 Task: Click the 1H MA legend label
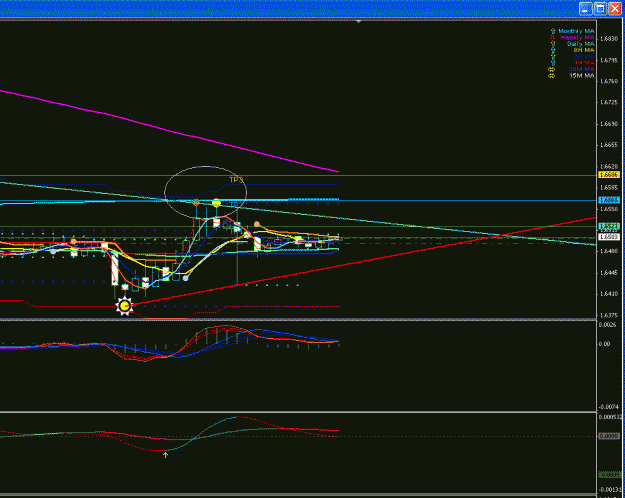(584, 63)
